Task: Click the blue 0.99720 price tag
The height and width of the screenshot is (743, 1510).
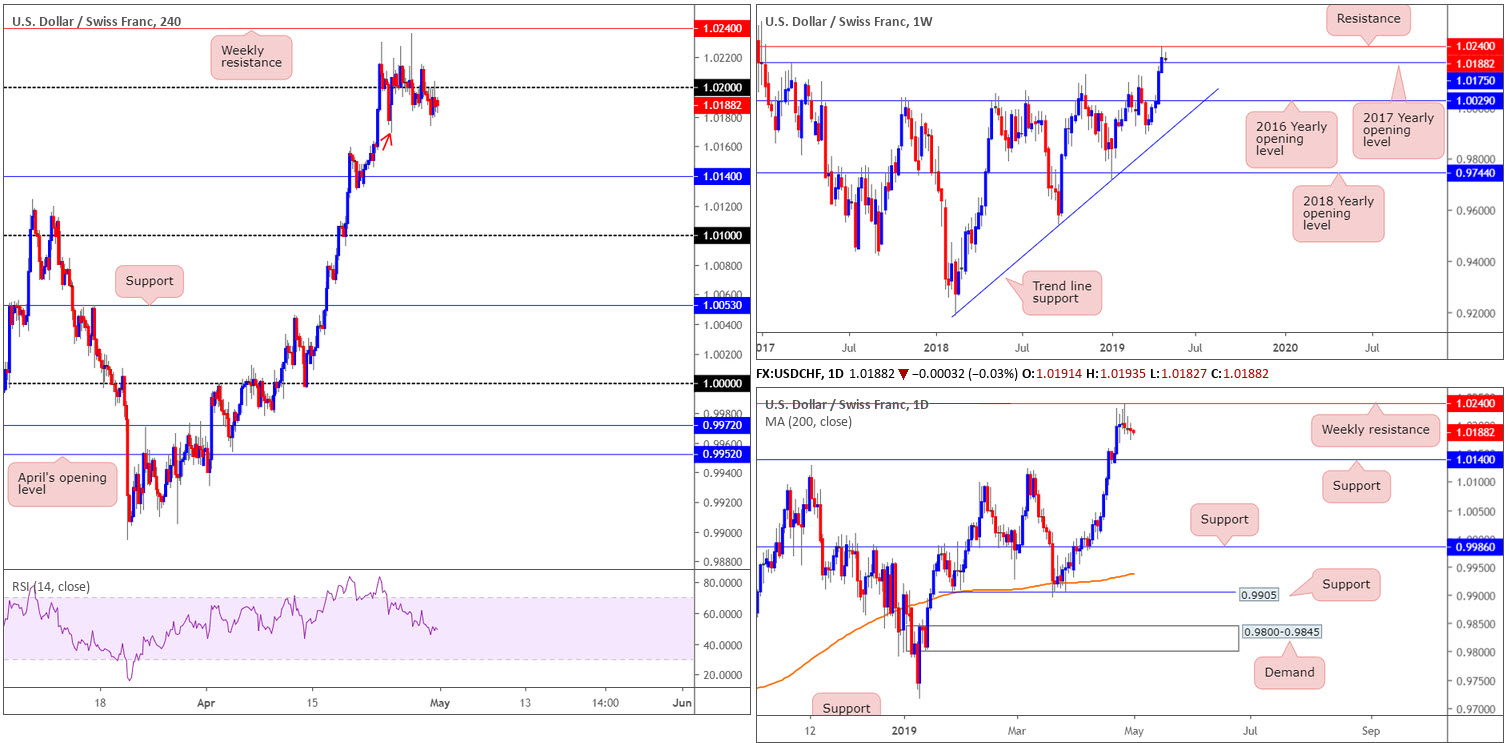Action: [x=721, y=426]
